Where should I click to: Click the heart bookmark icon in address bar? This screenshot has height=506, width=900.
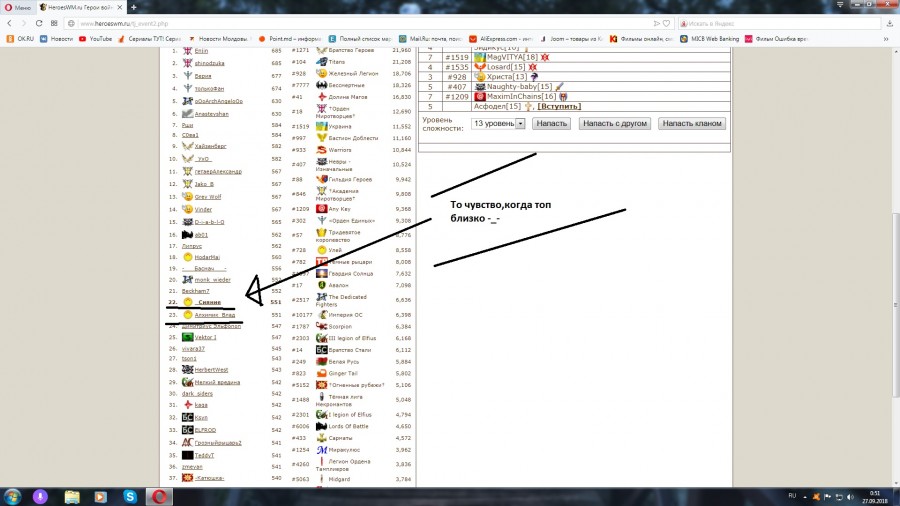click(x=666, y=24)
